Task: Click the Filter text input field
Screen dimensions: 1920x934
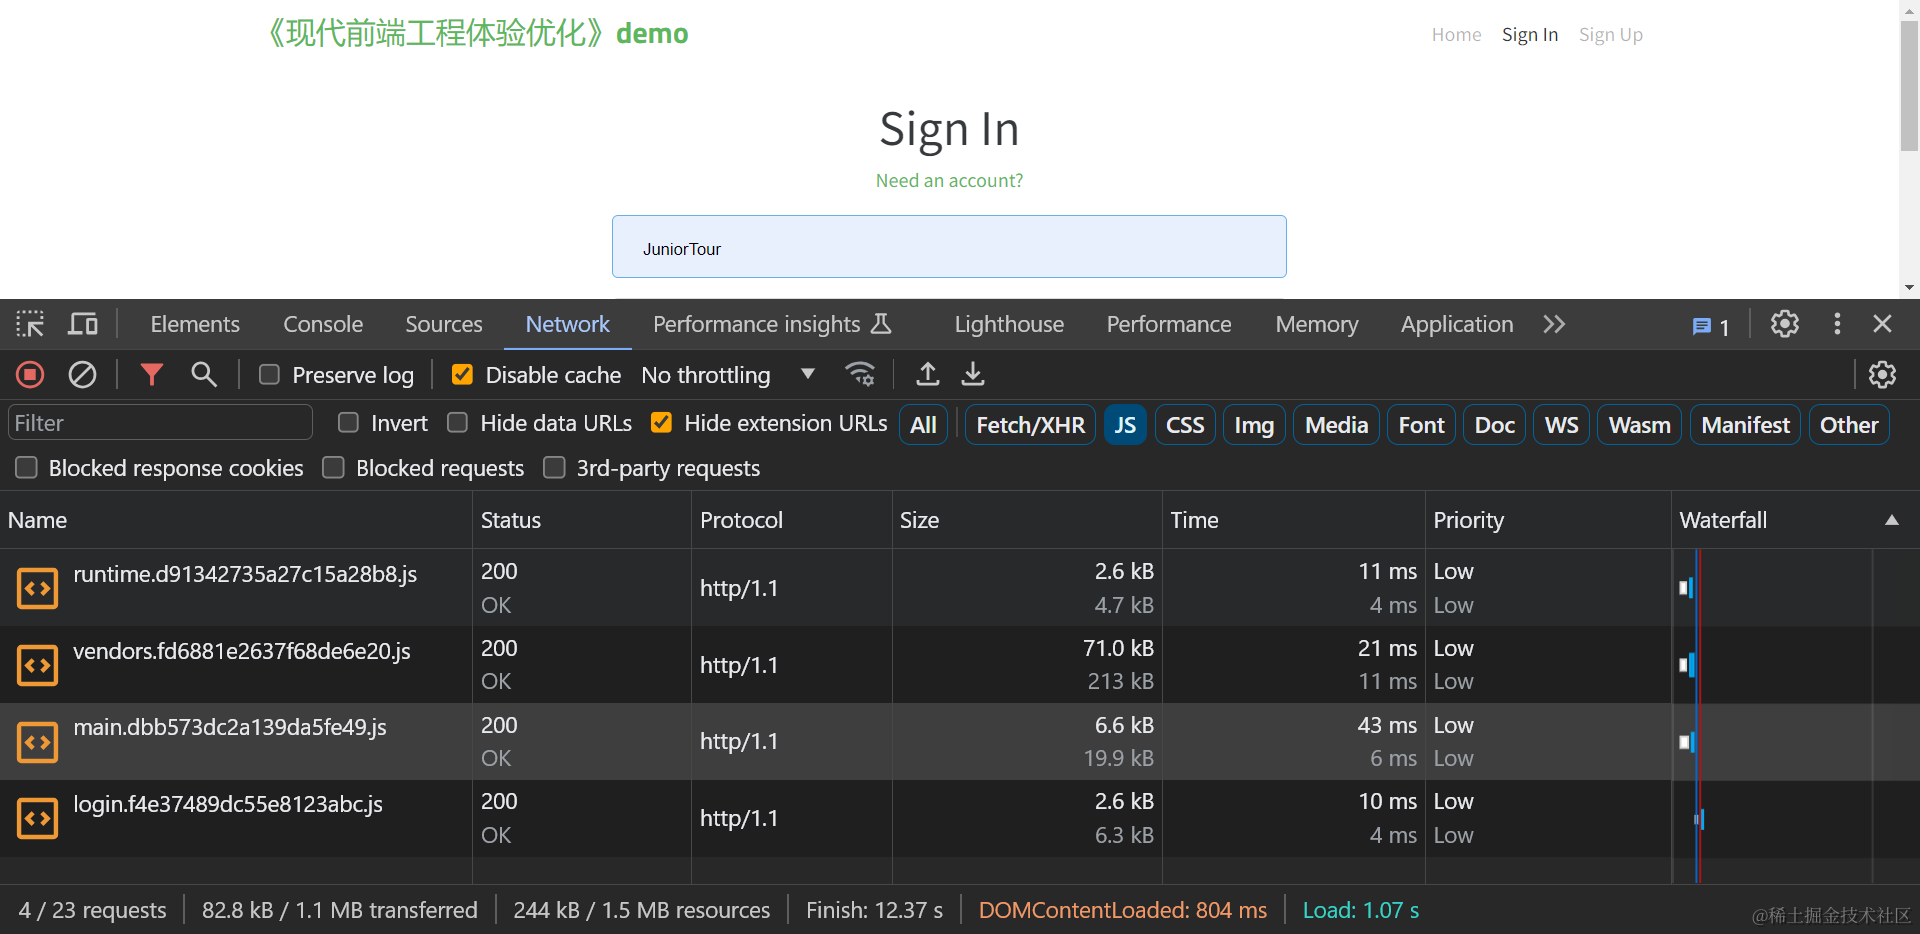Action: (160, 423)
